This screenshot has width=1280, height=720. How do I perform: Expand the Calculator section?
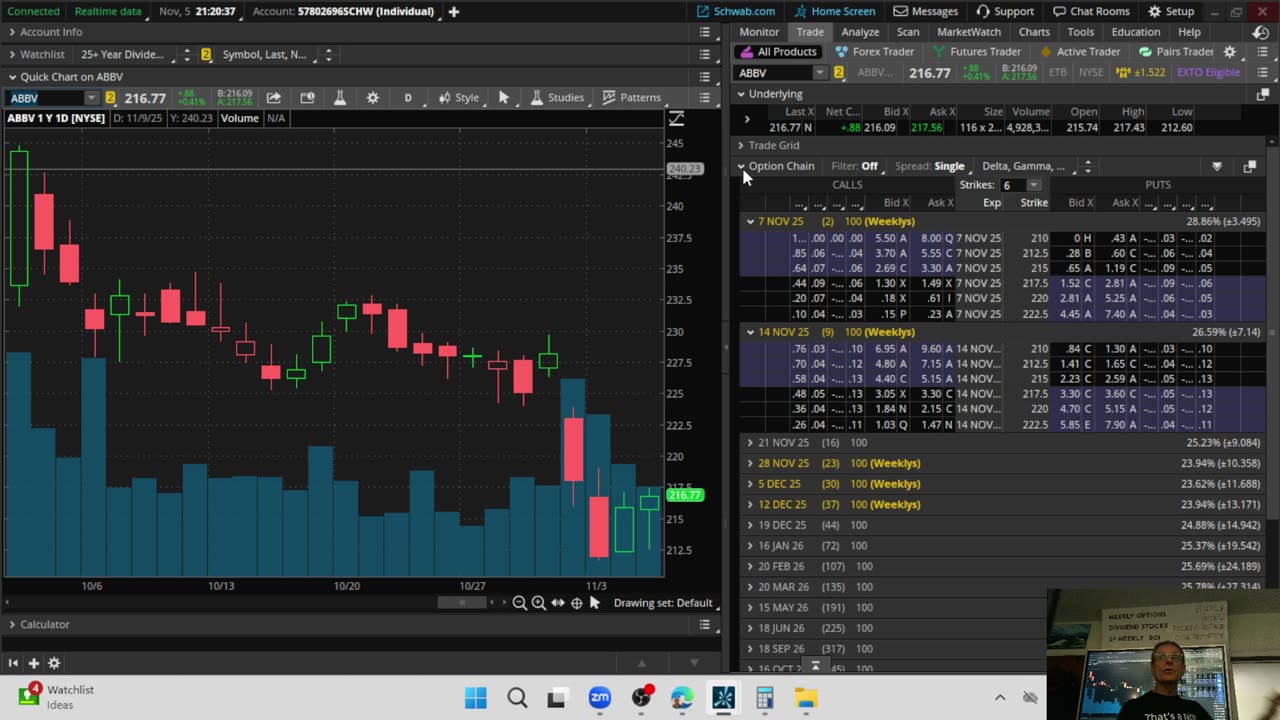(12, 624)
